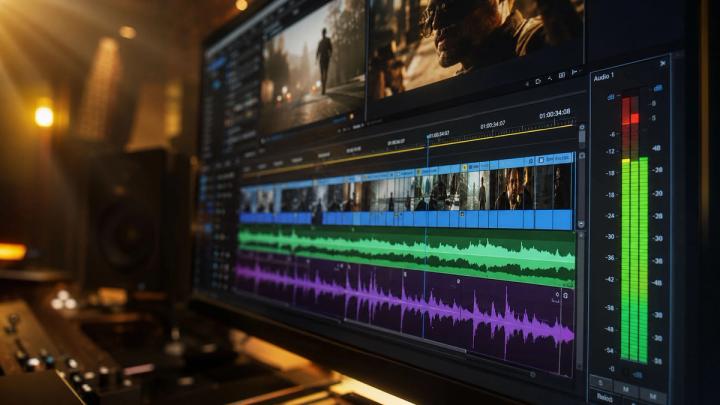Select the bearded man close-up clip thumbnail

tap(512, 188)
